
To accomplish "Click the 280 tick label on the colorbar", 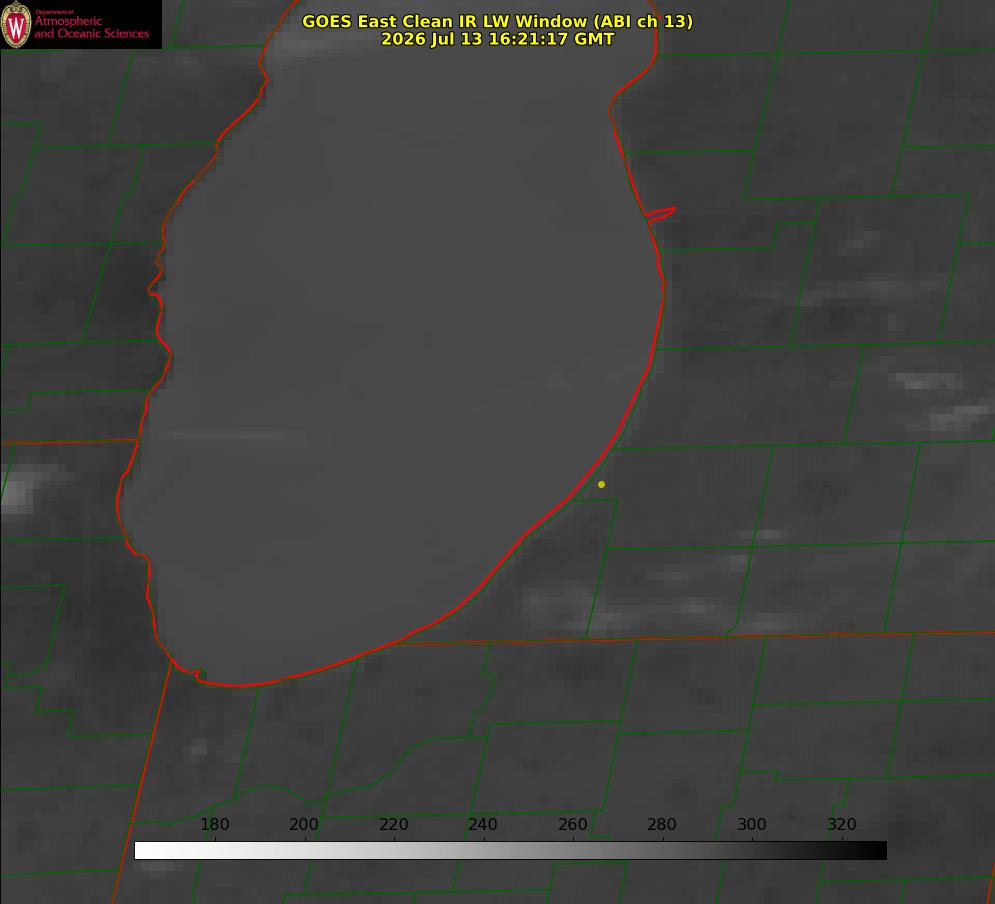I will point(662,824).
